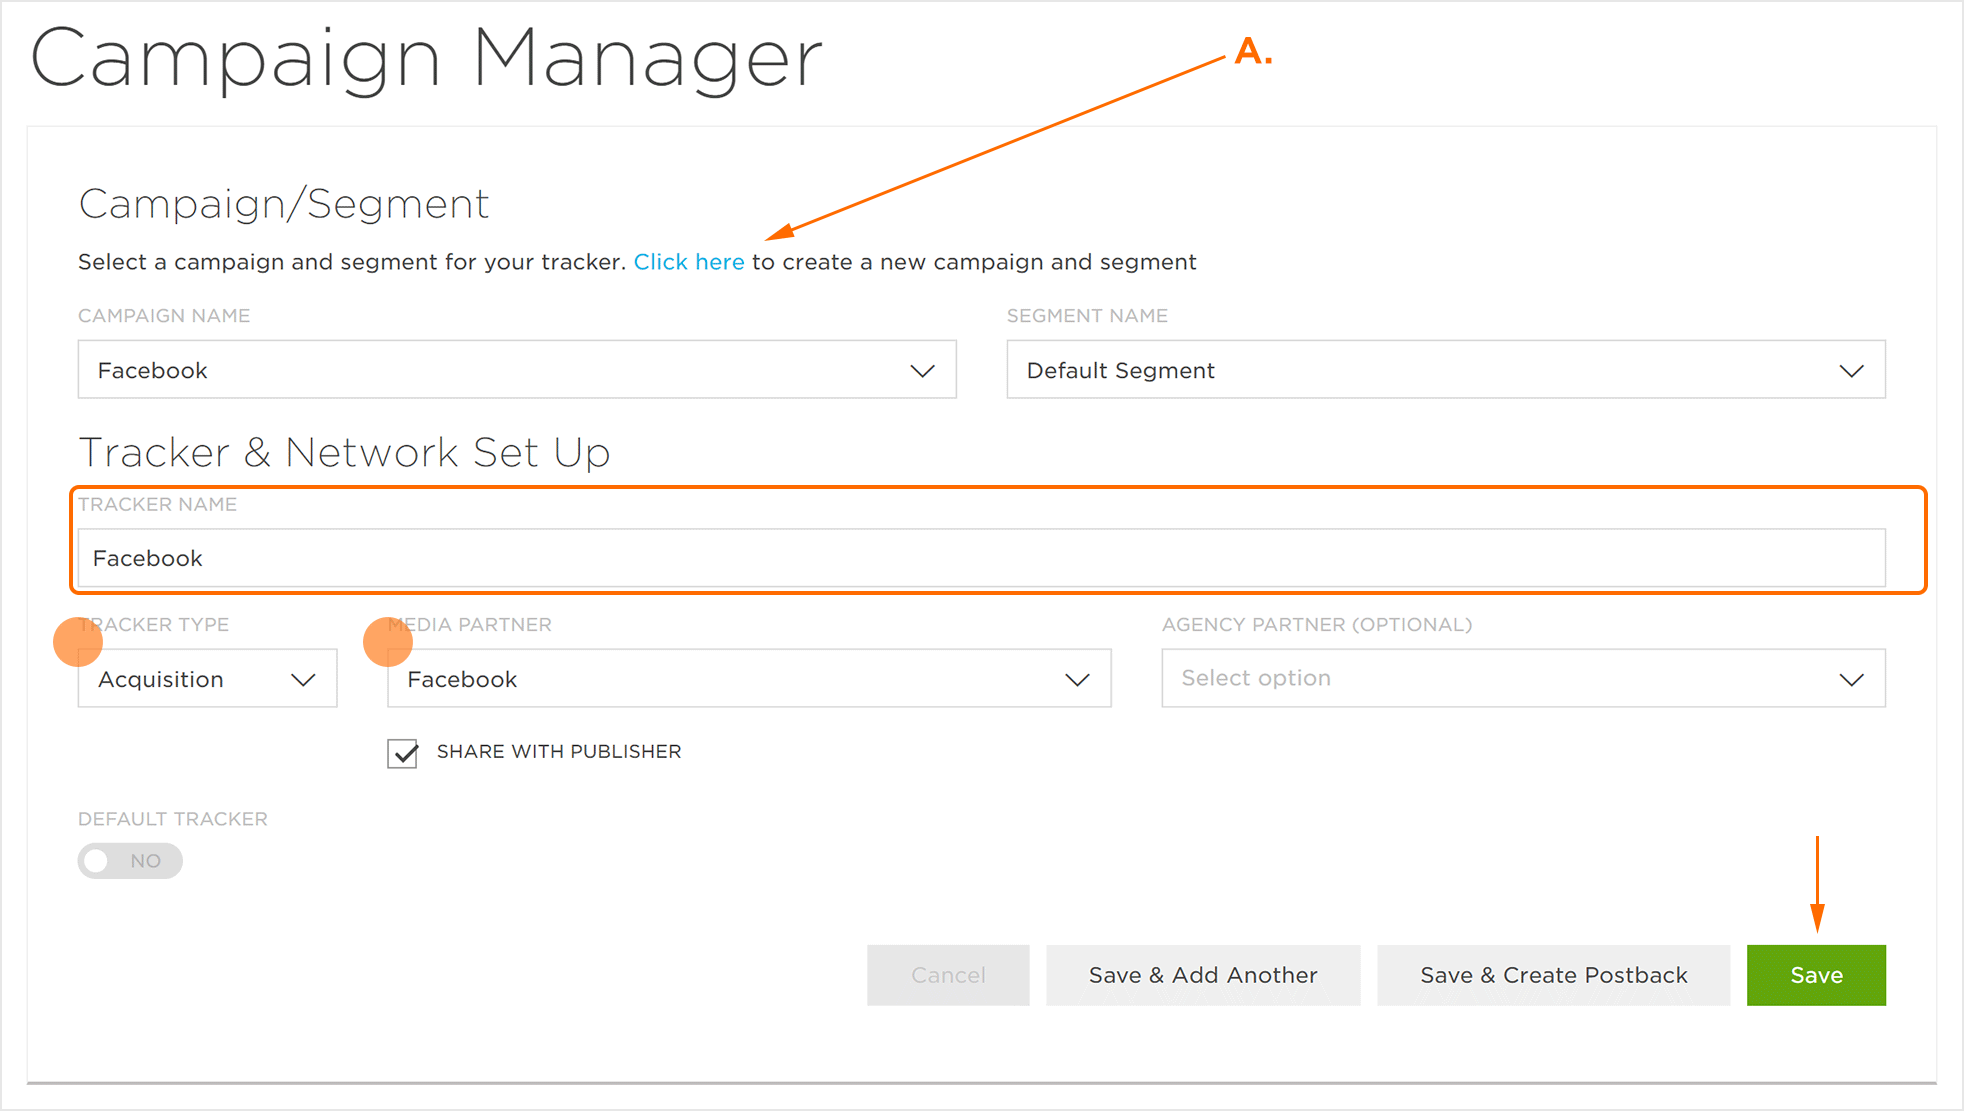Open the Agency Partner select option dropdown

pos(1522,679)
